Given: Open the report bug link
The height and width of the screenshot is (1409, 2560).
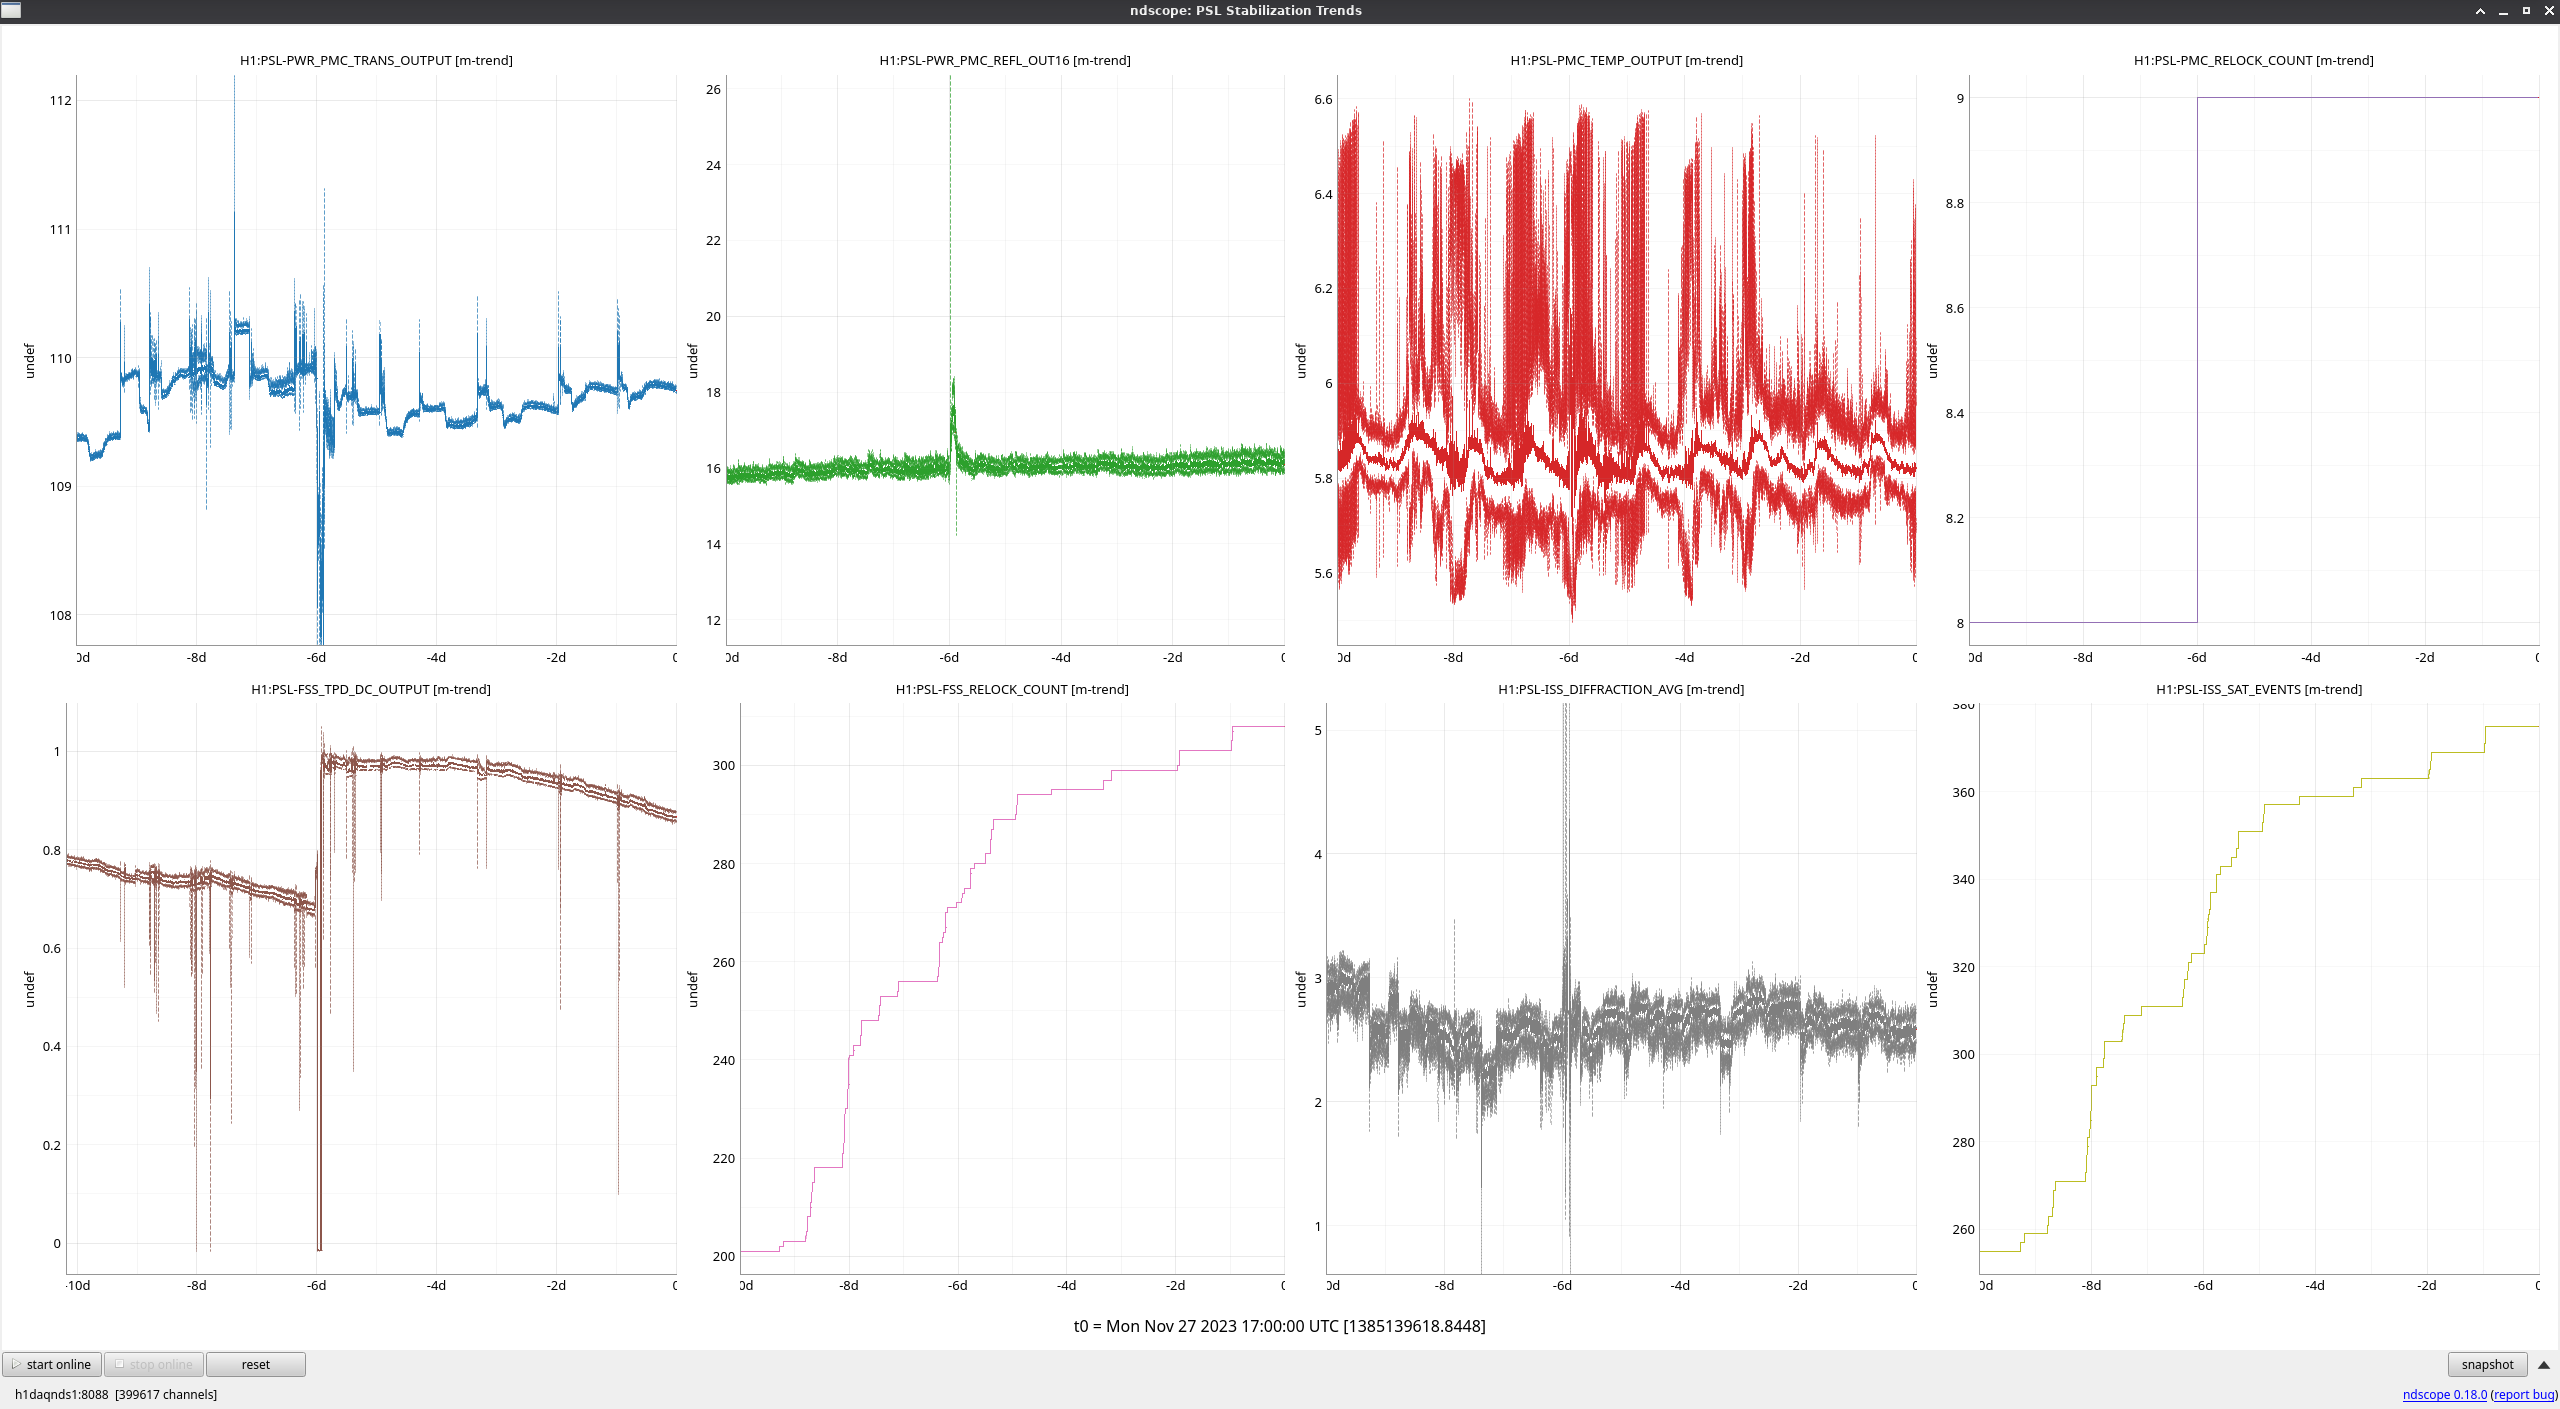Looking at the screenshot, I should [x=2524, y=1394].
